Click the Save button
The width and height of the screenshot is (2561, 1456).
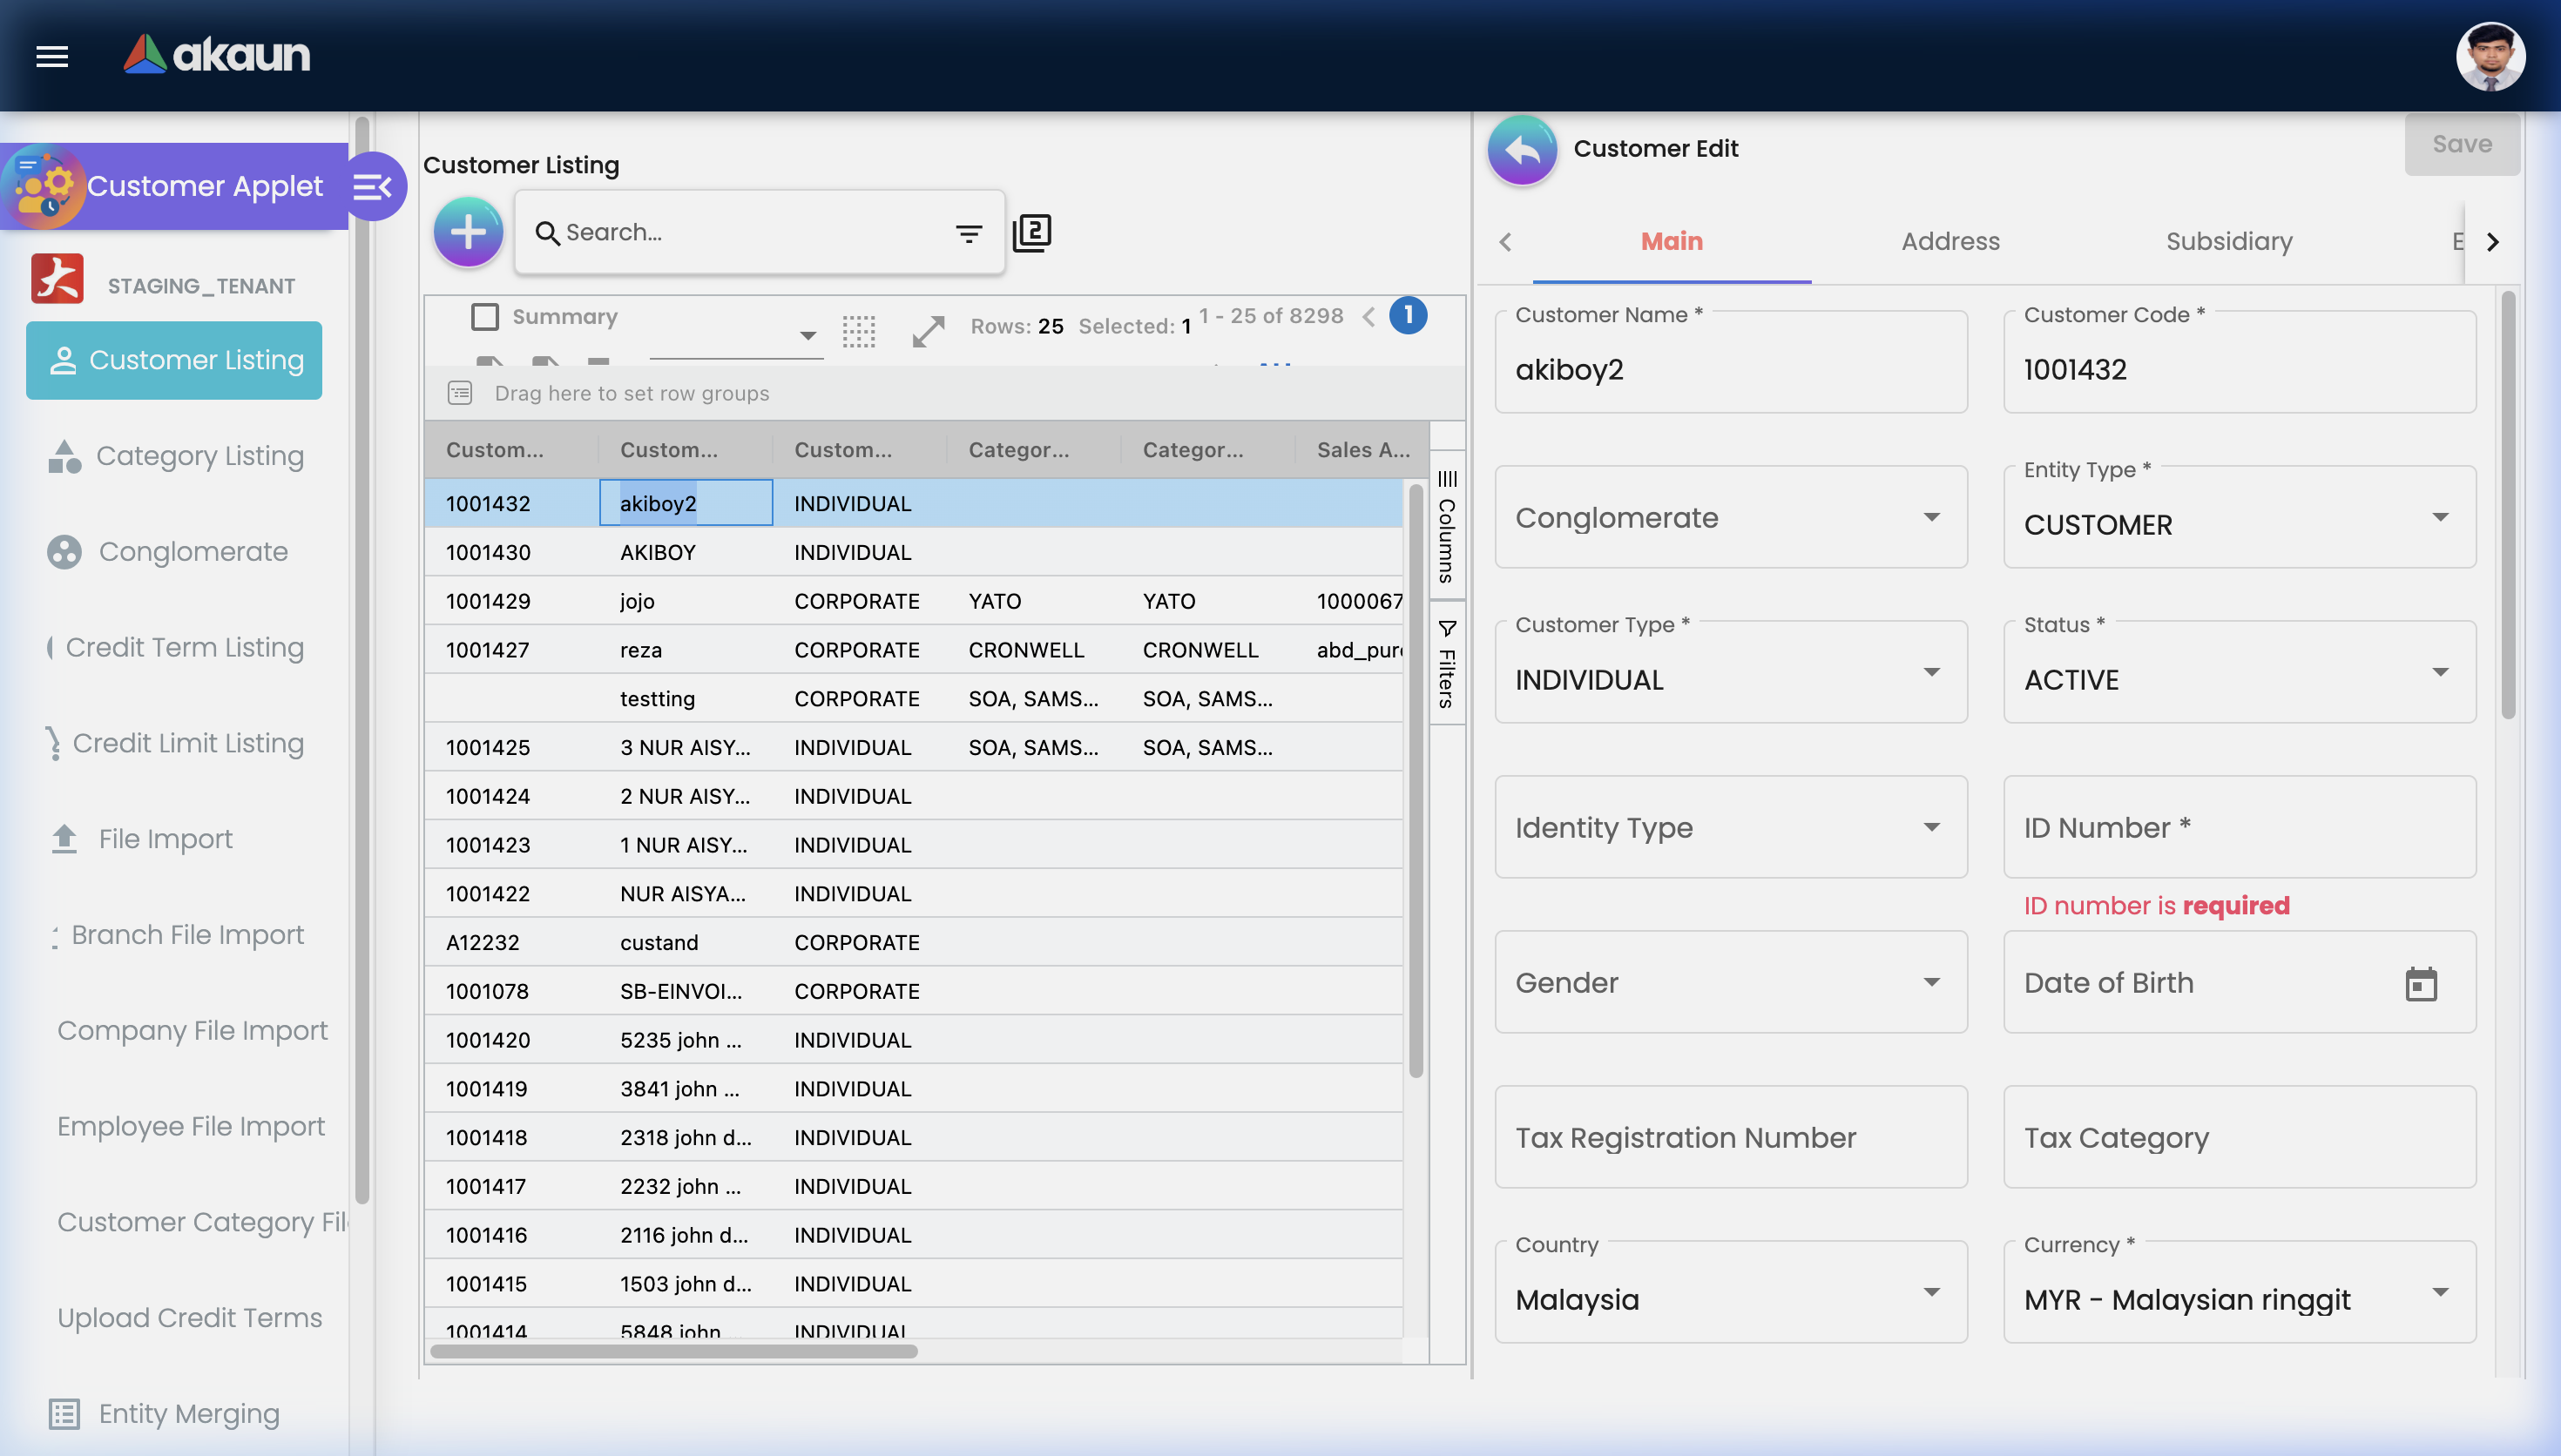(2462, 143)
